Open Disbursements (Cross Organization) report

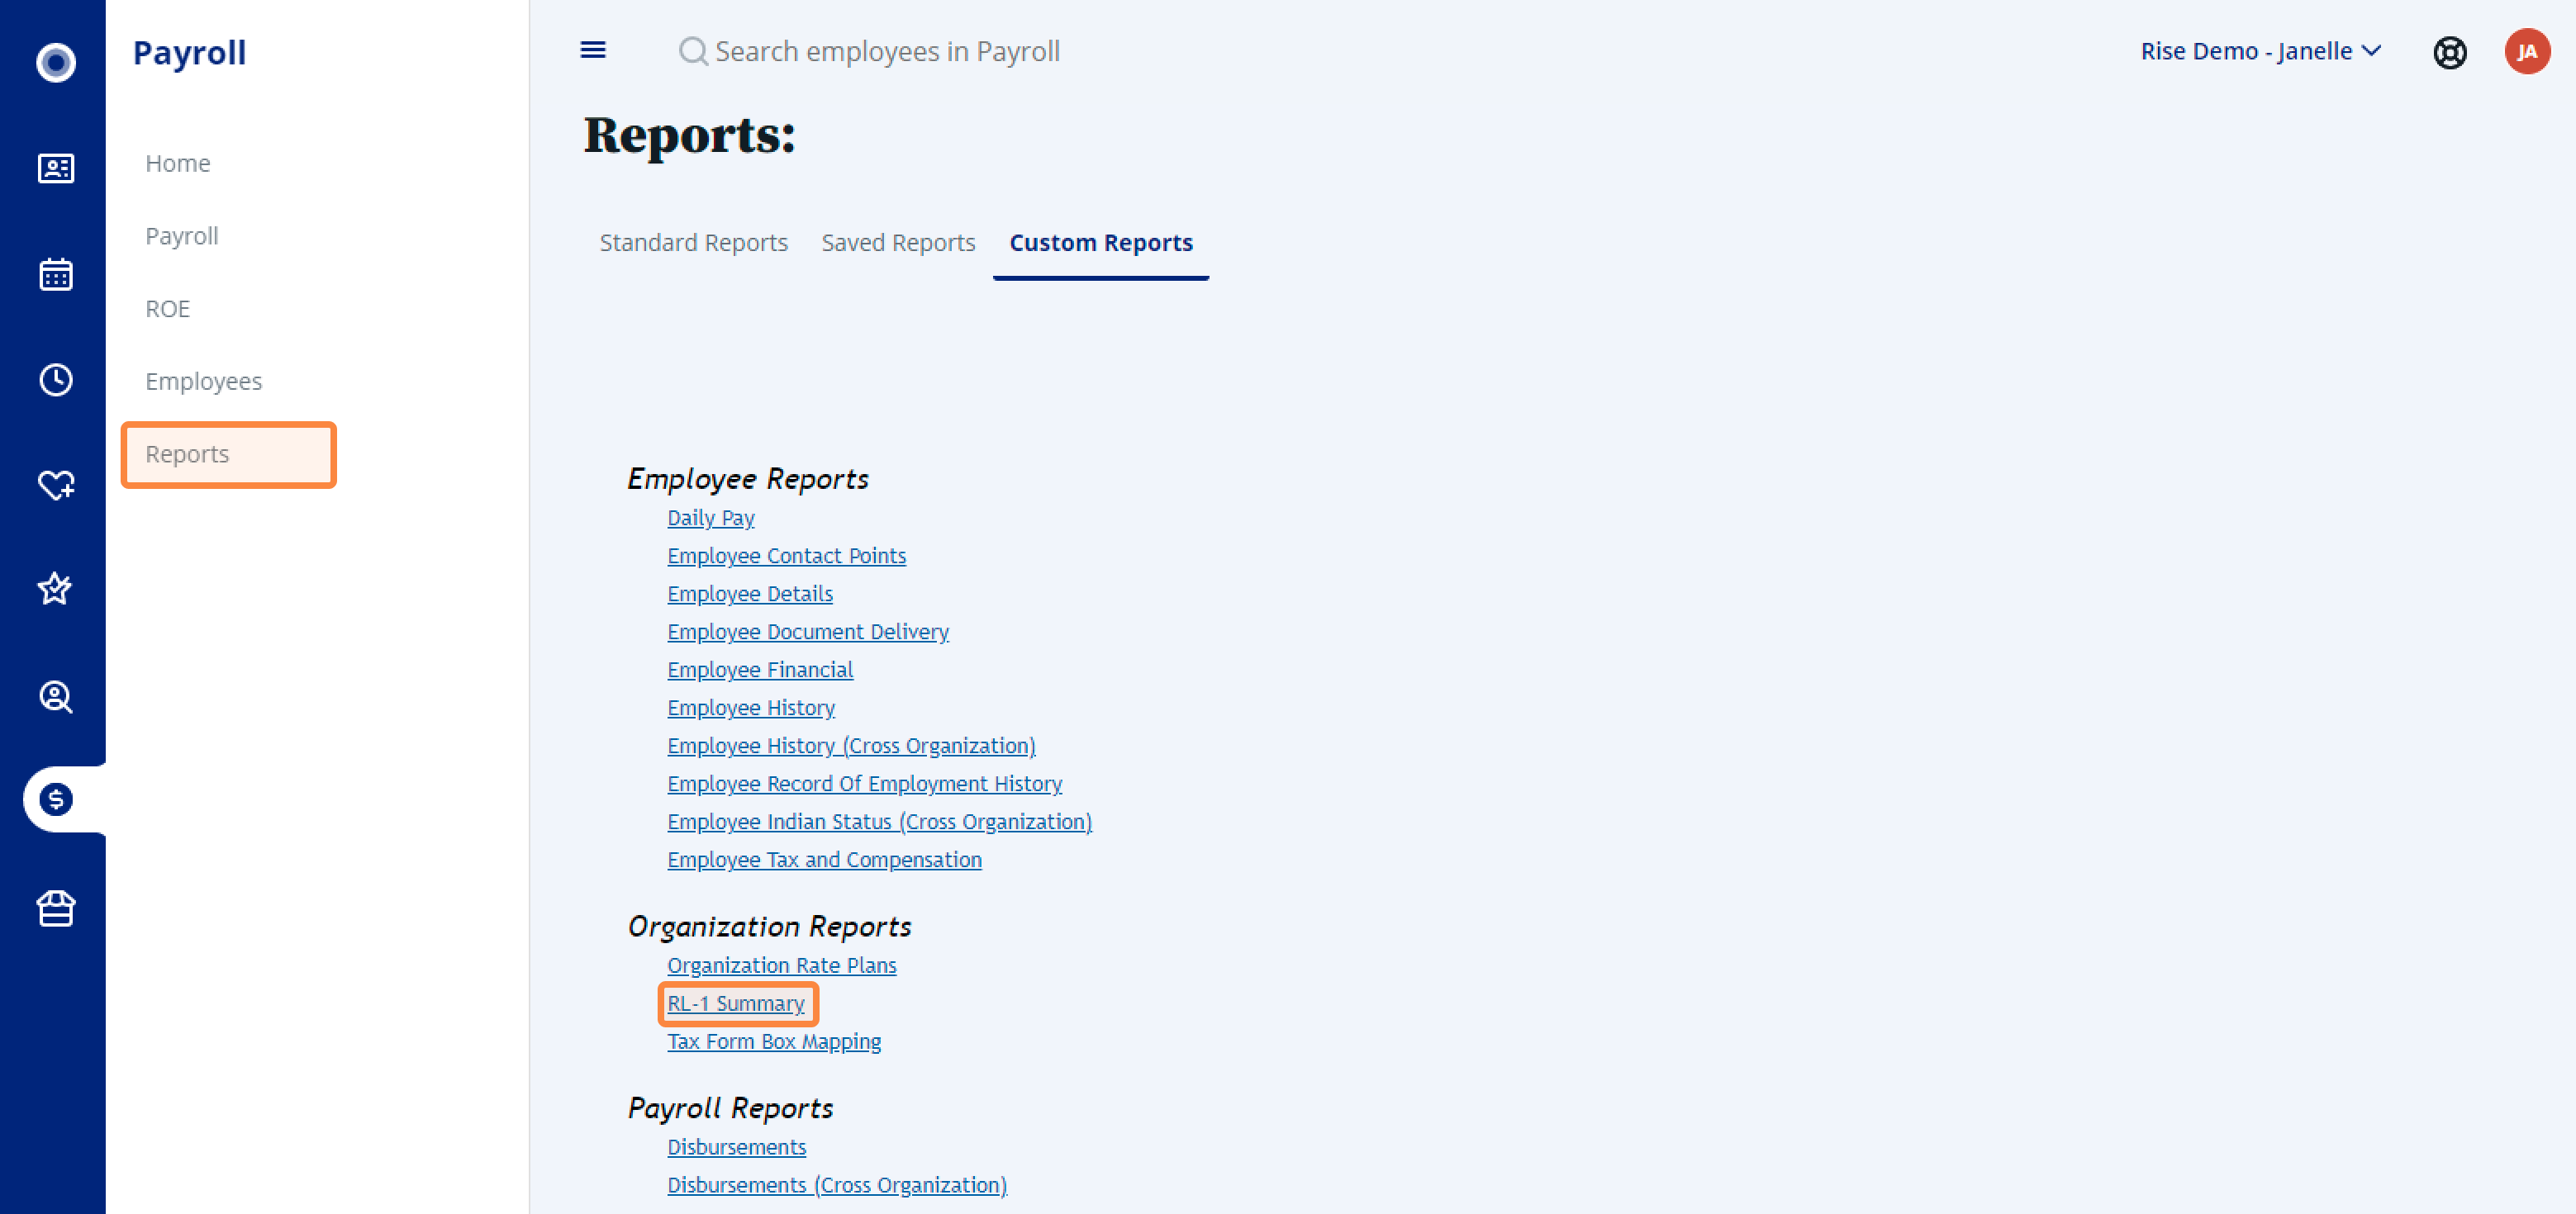click(x=836, y=1185)
